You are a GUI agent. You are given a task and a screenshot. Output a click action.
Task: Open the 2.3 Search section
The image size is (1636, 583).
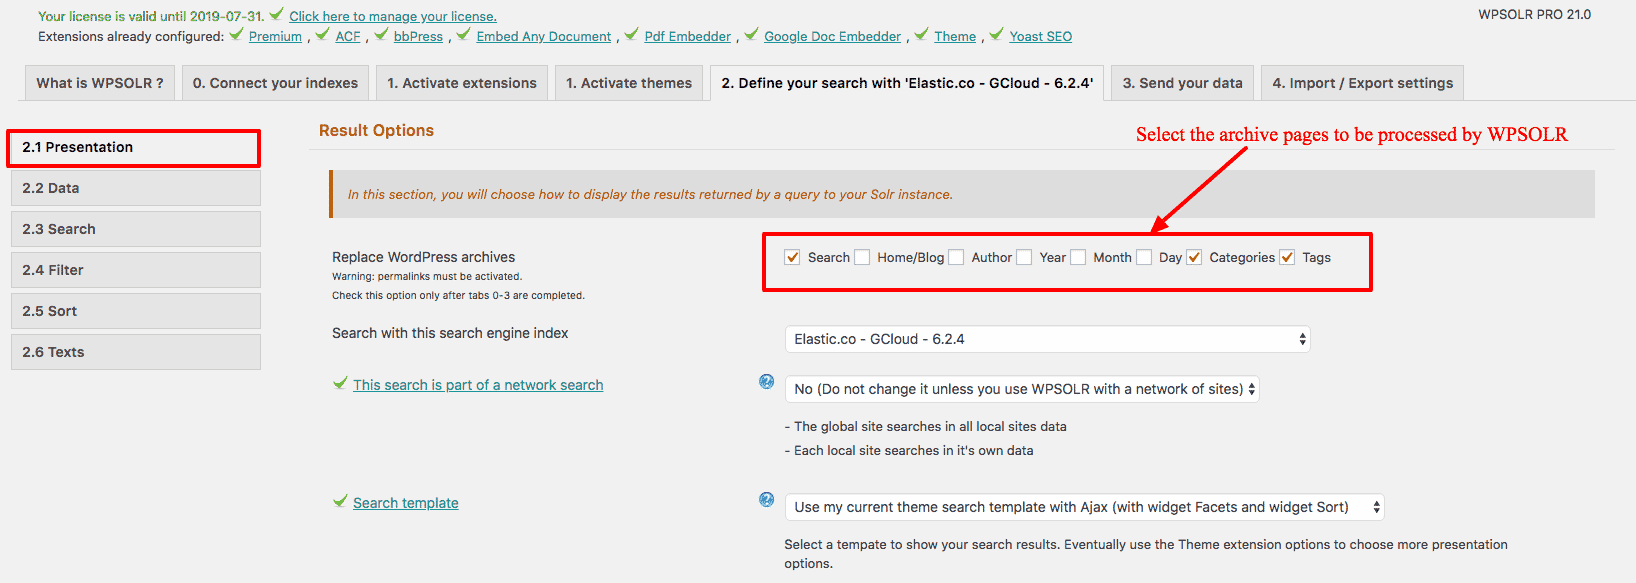[x=136, y=229]
